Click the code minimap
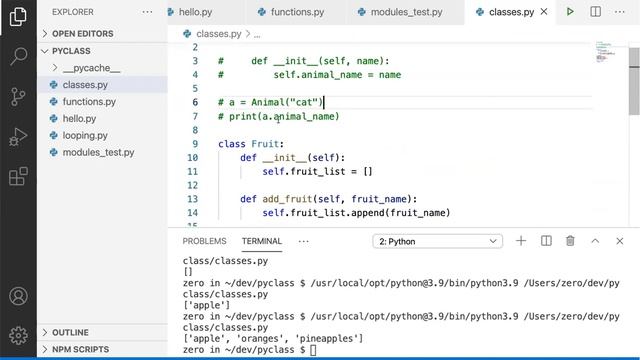This screenshot has height=360, width=640. 605,52
